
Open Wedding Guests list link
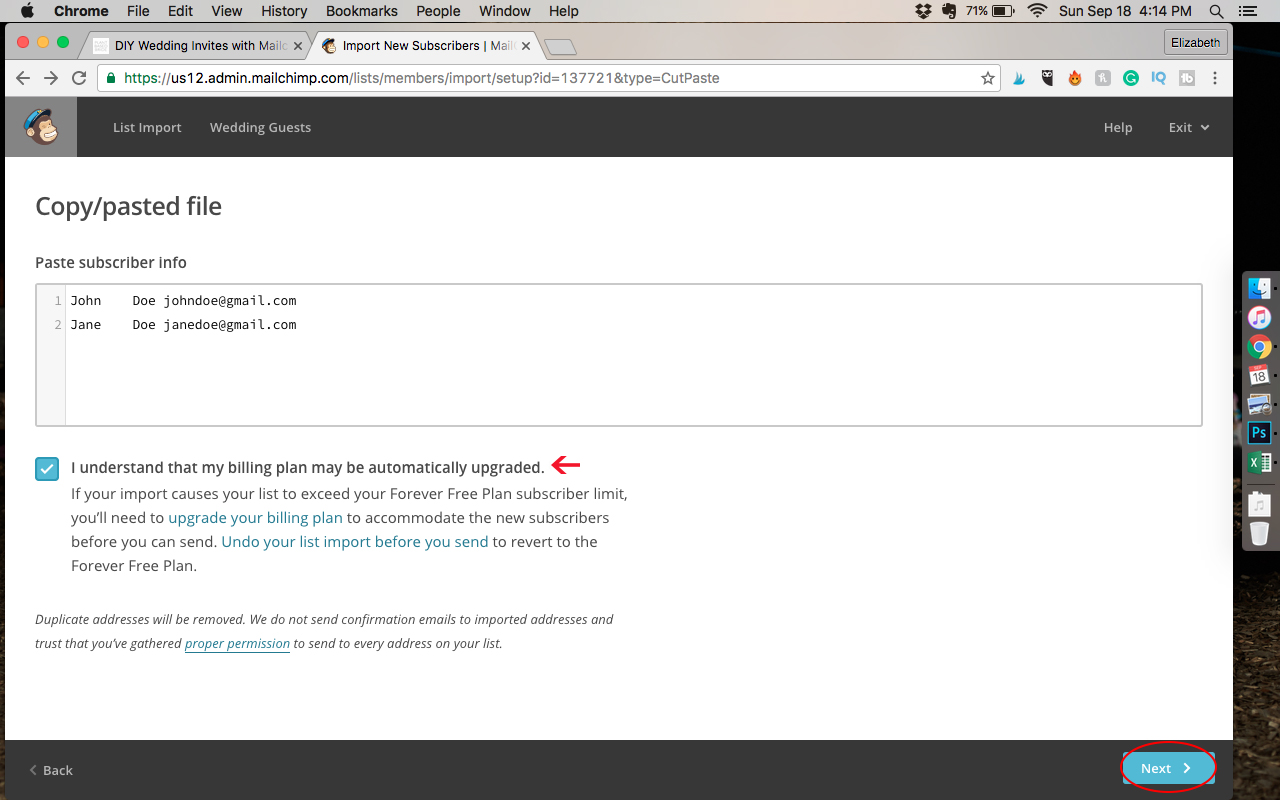[260, 127]
